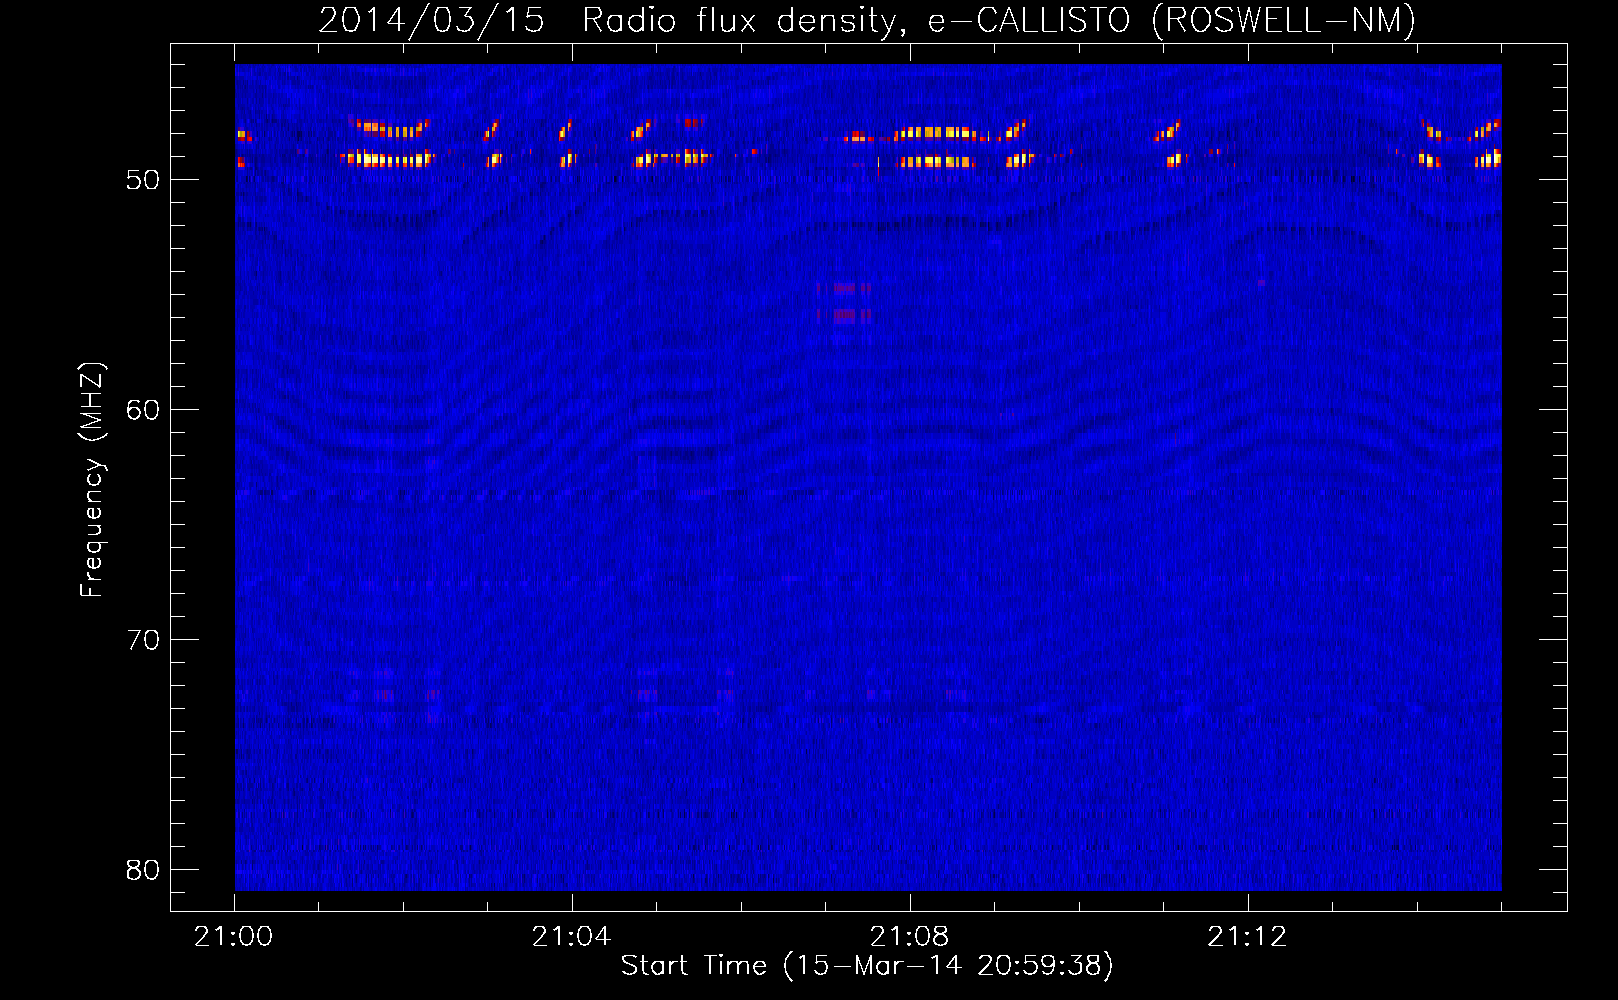Click the 'Frequency (MHZ)' axis label
Screen dimensions: 1618x1000
click(x=92, y=480)
